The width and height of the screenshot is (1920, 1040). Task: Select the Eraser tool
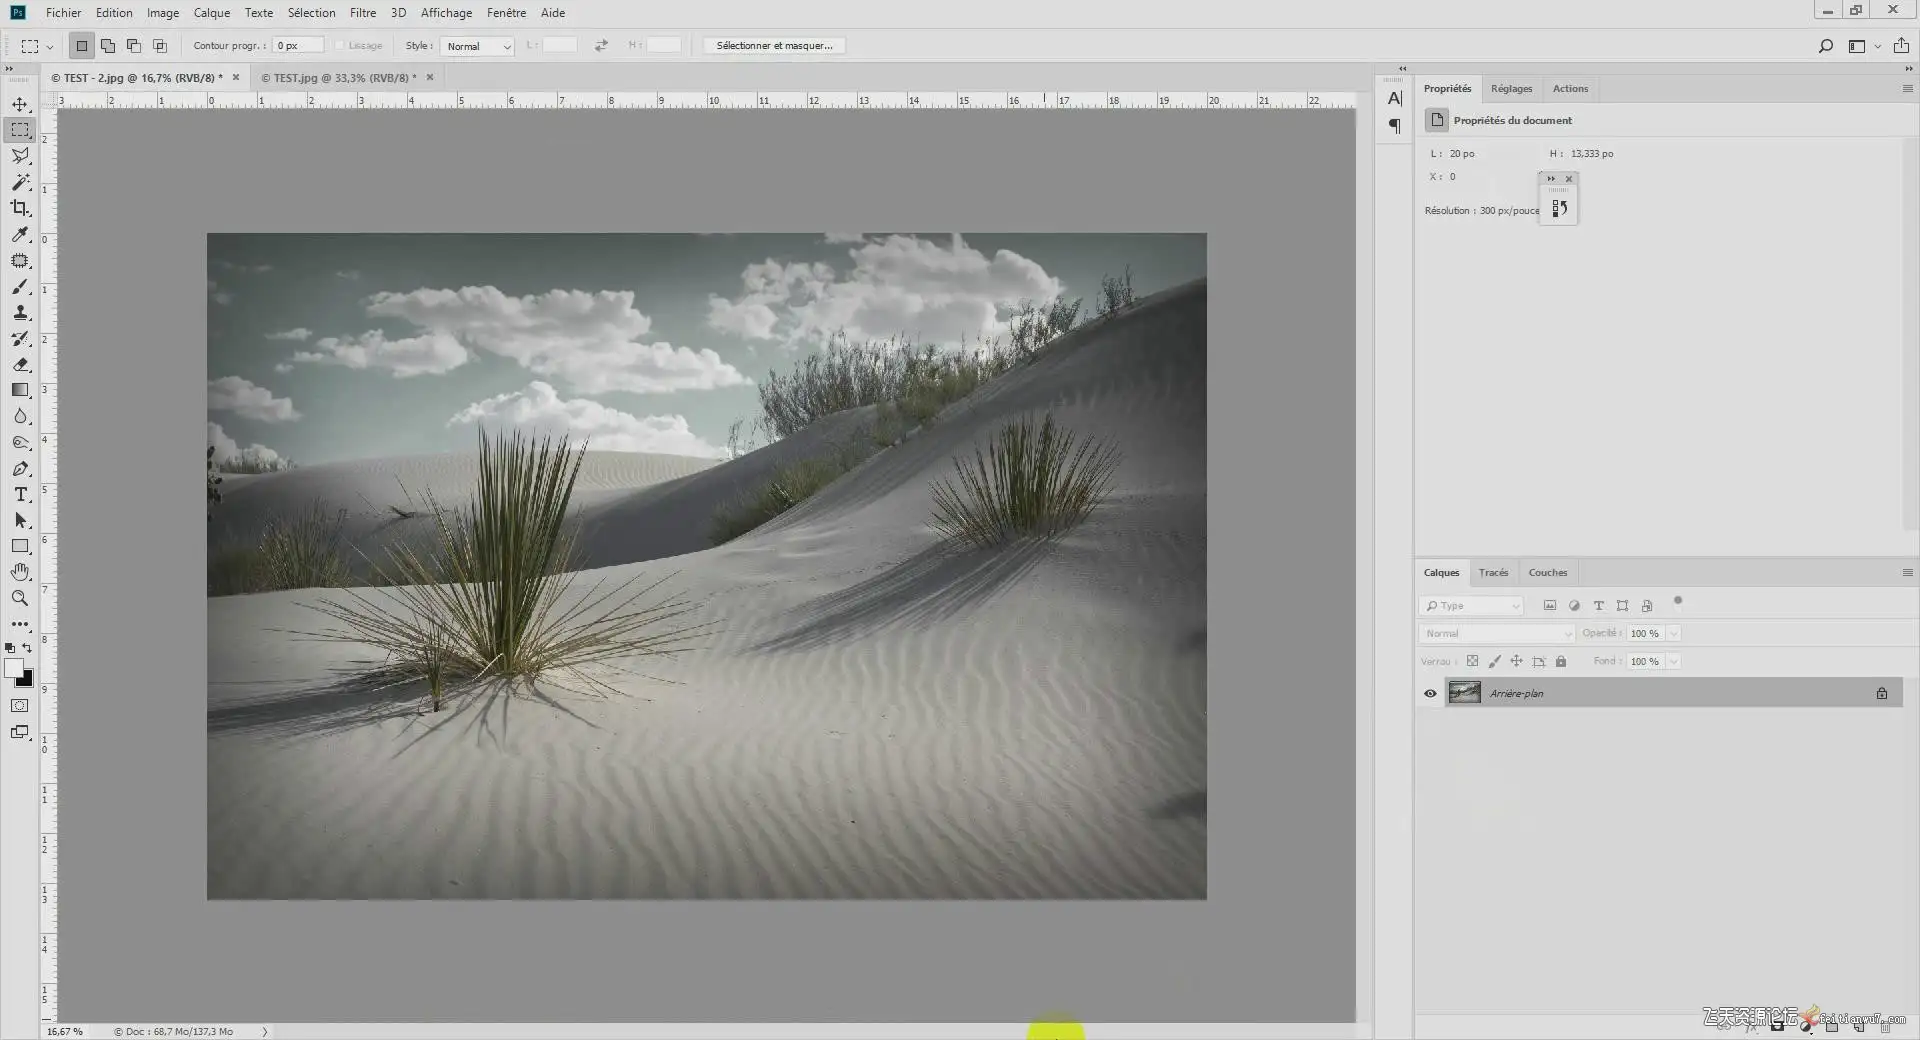(x=20, y=365)
